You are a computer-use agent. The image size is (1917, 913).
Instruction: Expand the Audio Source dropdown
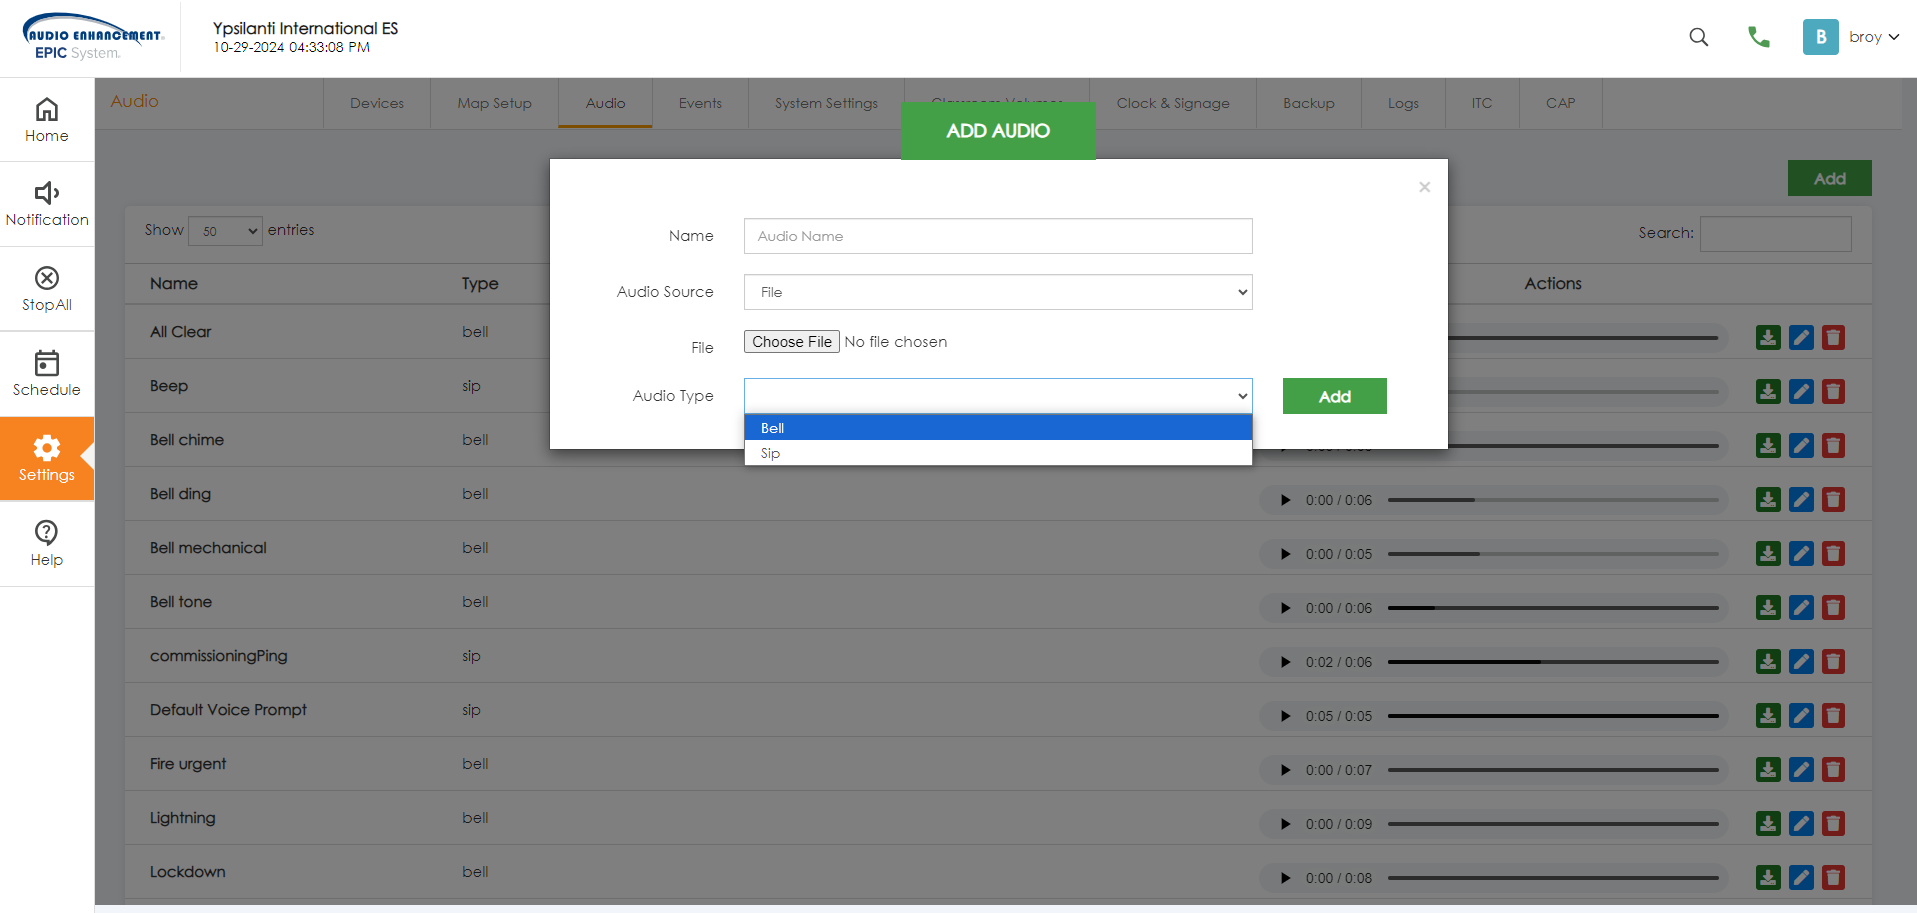pos(997,292)
